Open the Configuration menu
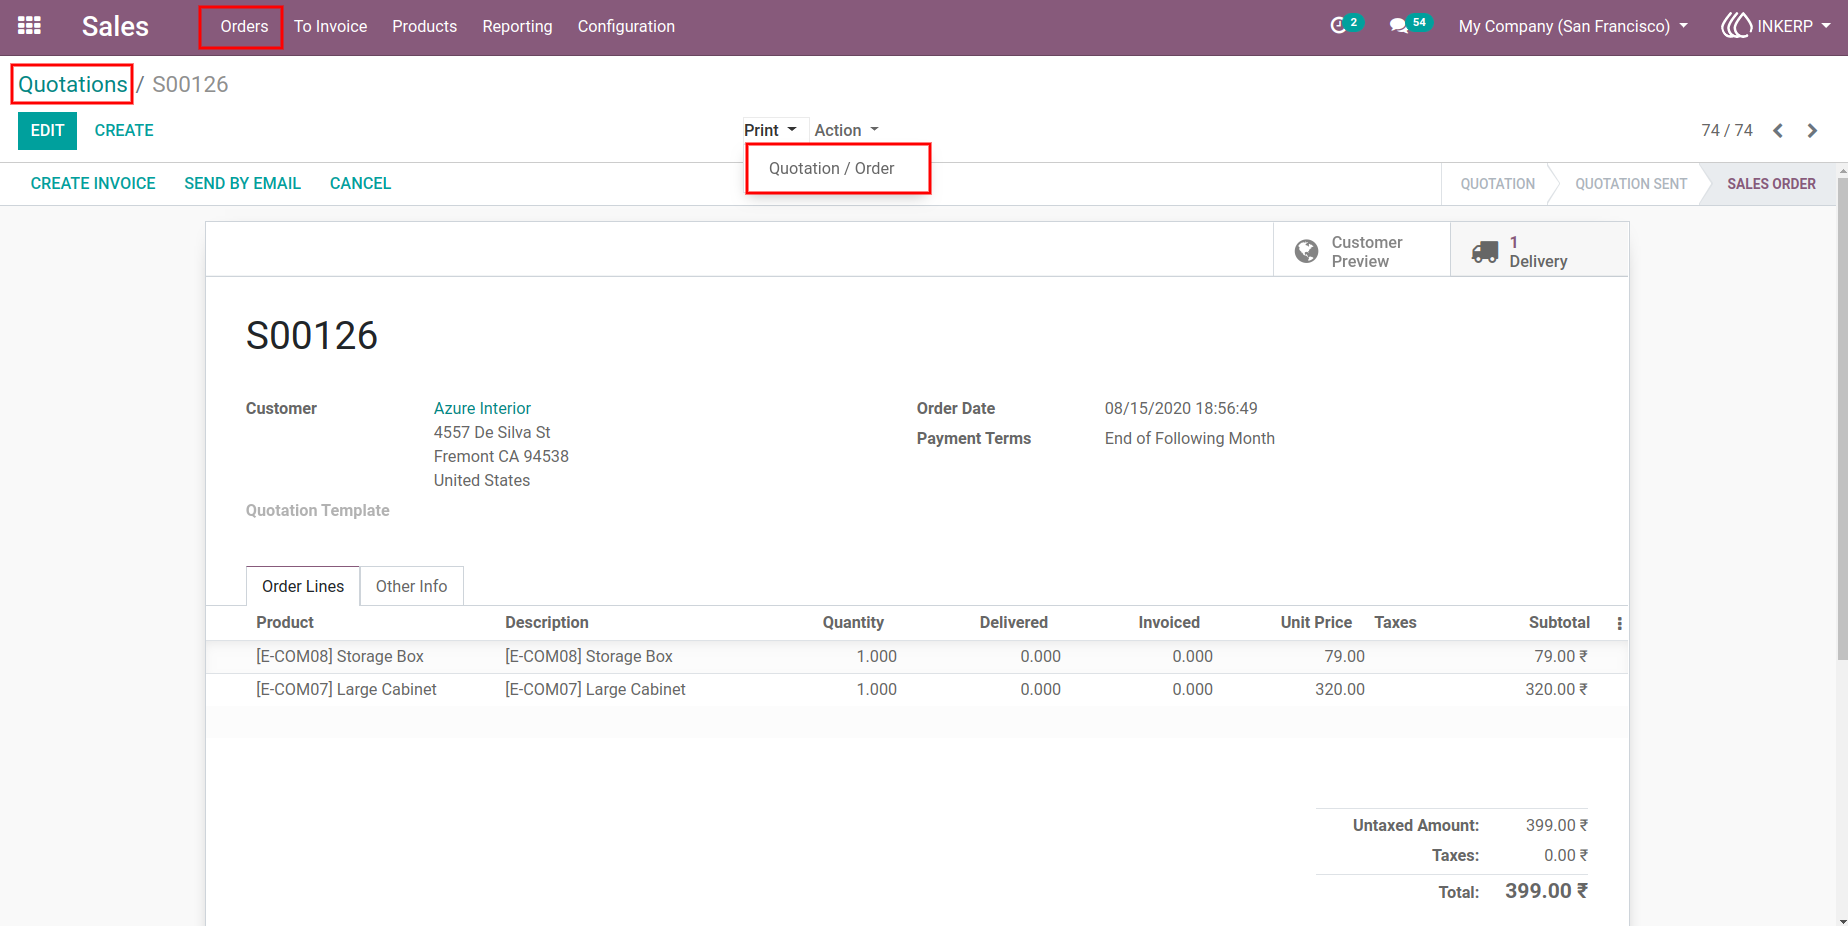 click(626, 27)
